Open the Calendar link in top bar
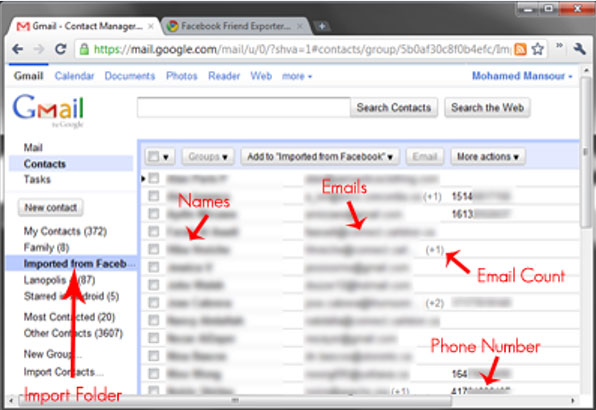 point(74,76)
